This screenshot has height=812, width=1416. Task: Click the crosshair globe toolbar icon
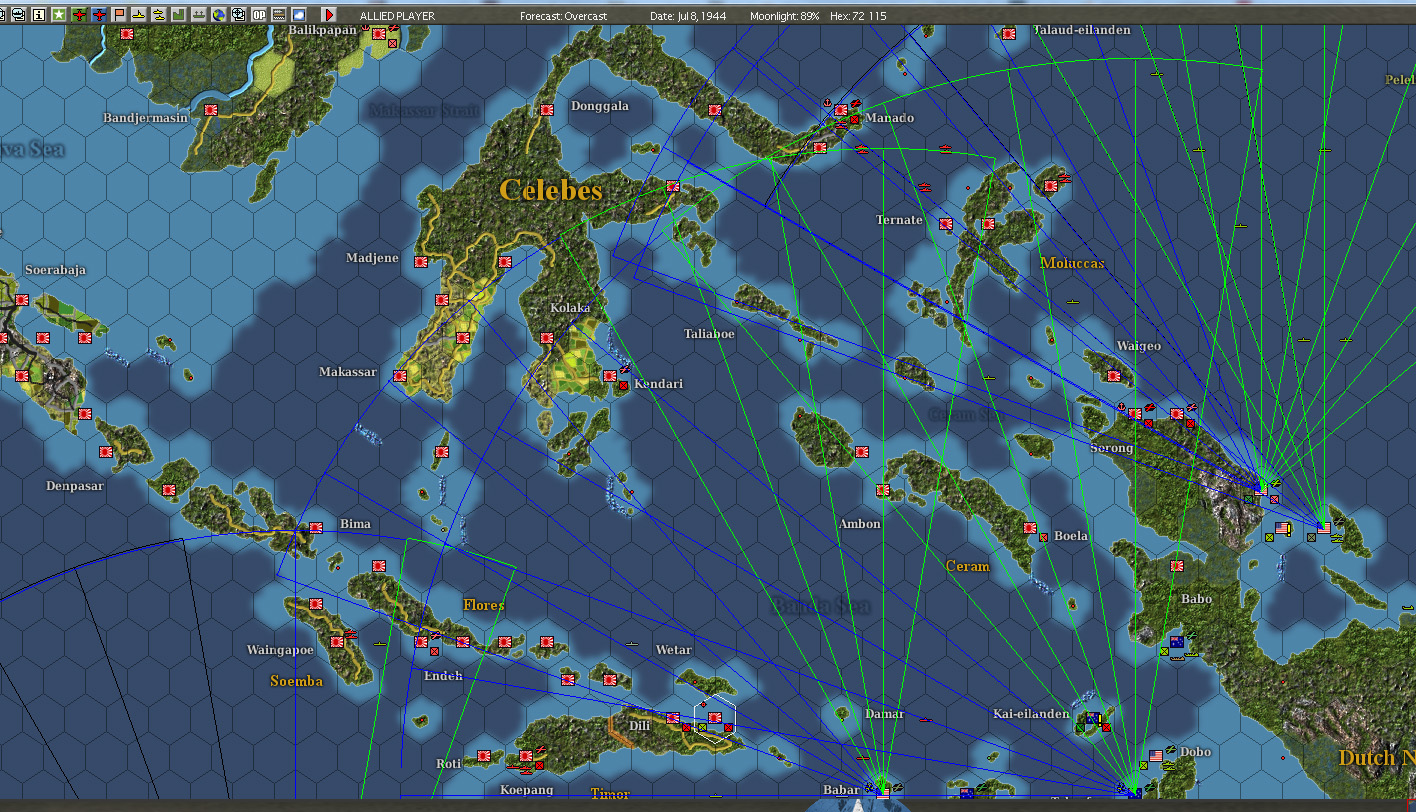tap(239, 15)
